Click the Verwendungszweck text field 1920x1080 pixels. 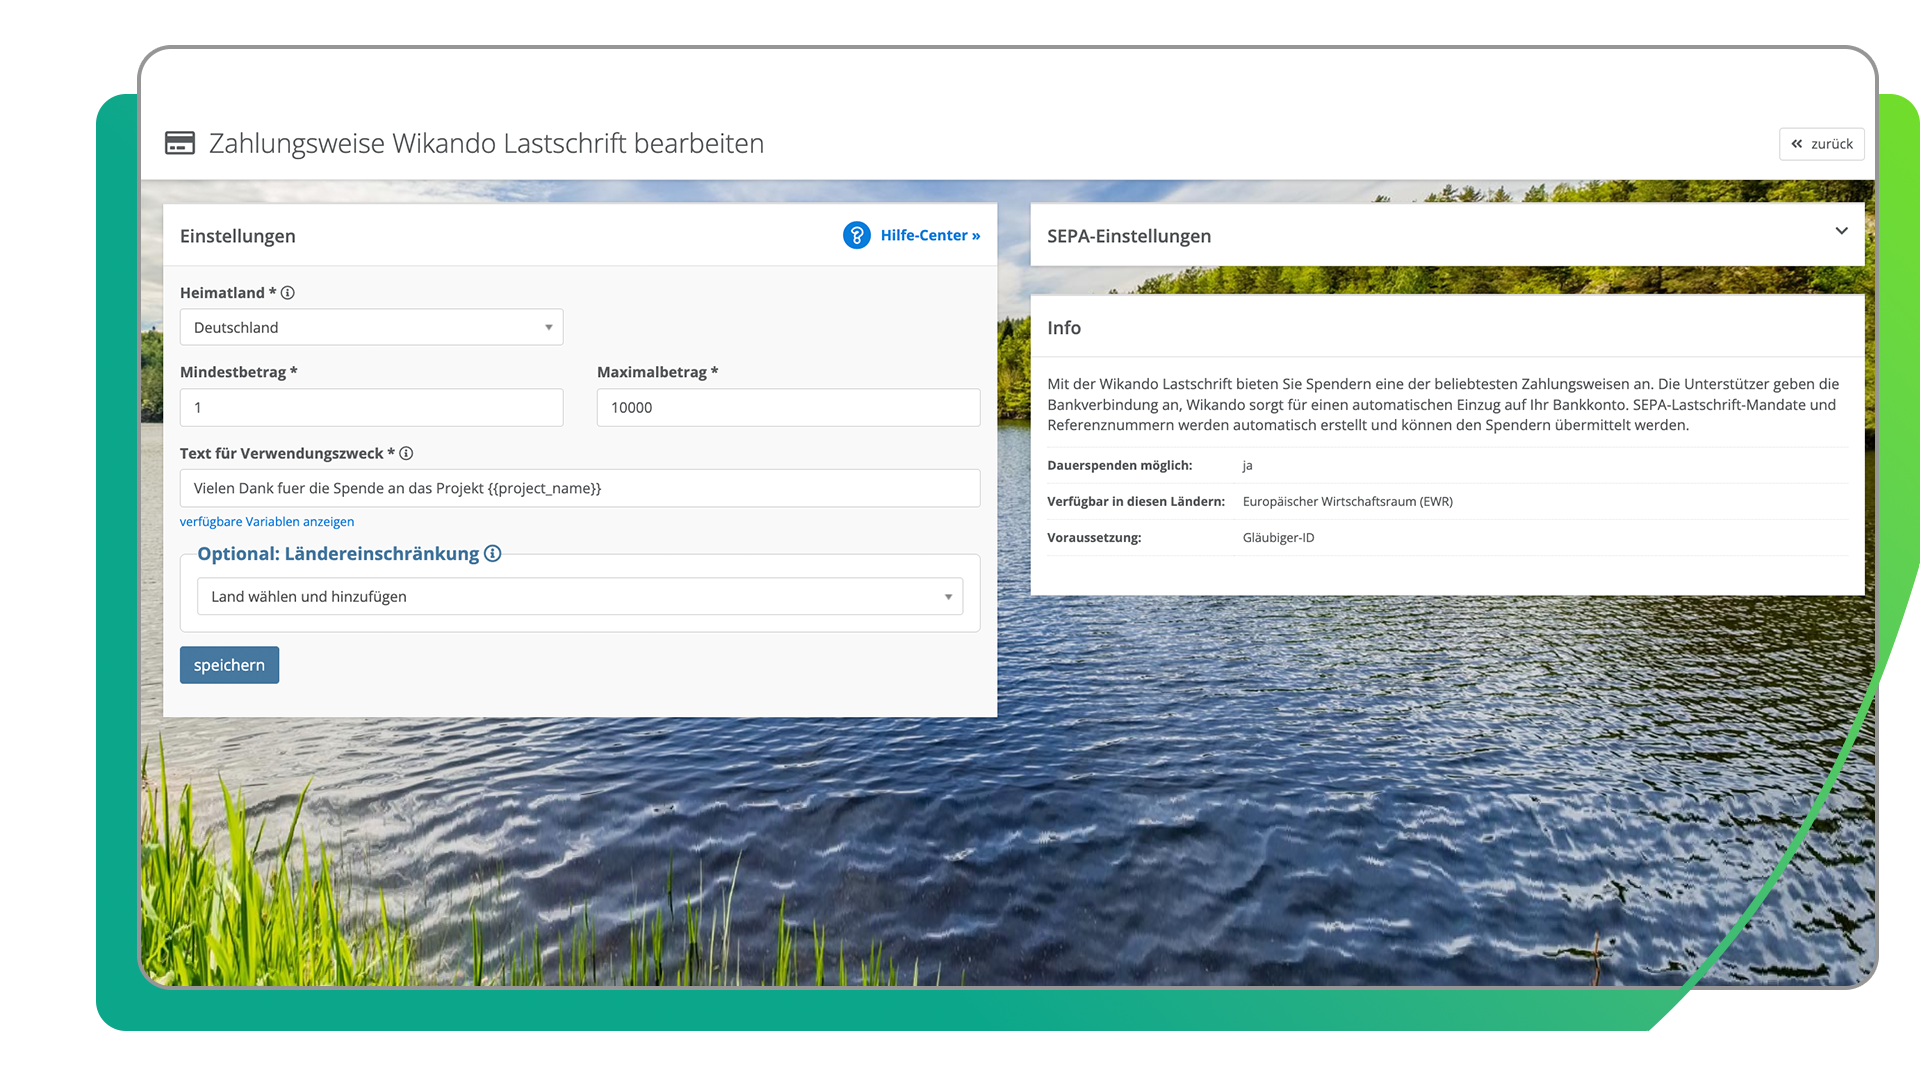tap(579, 488)
